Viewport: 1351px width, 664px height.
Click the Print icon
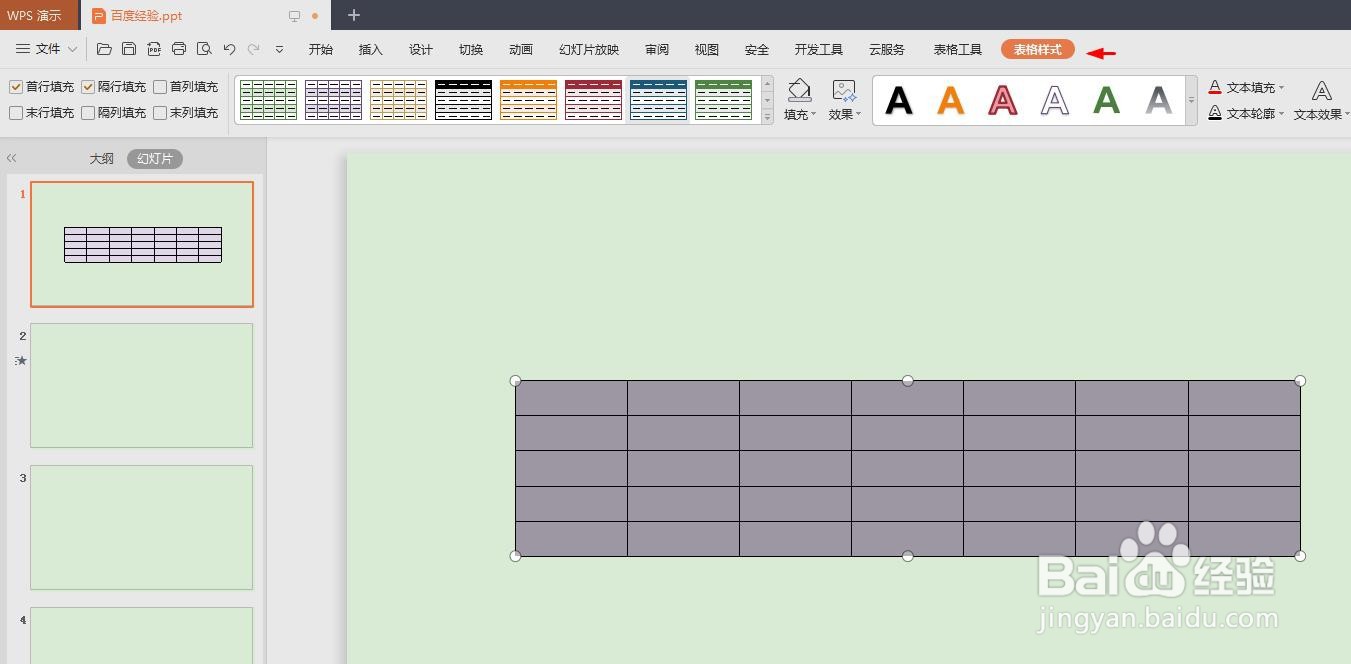[179, 49]
